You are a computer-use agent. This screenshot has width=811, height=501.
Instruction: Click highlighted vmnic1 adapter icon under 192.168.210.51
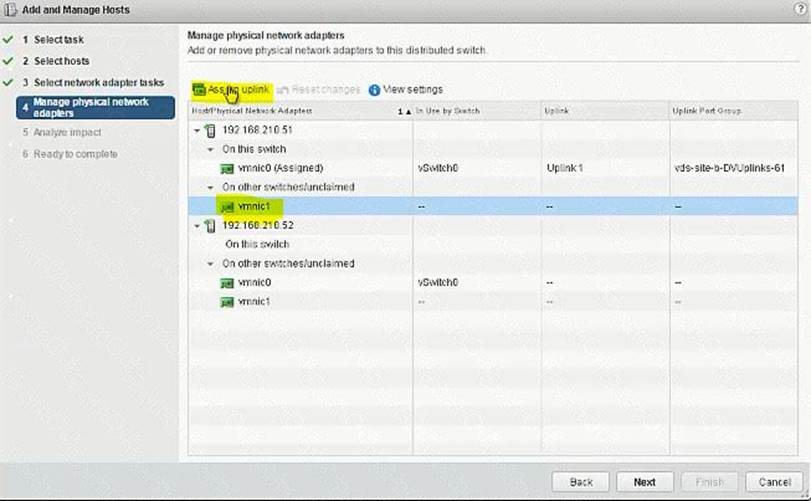coord(227,205)
